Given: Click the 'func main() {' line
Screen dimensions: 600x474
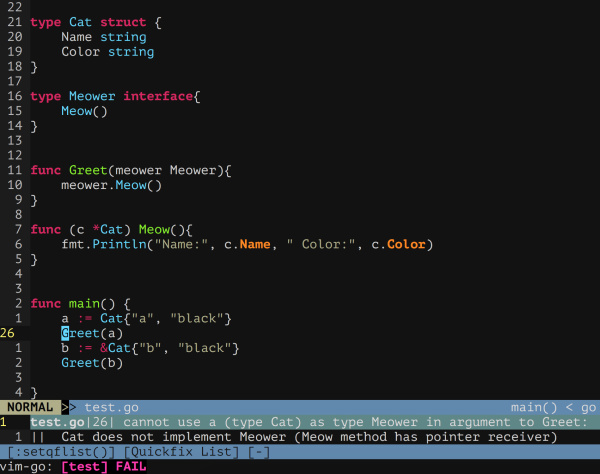Looking at the screenshot, I should pos(80,304).
